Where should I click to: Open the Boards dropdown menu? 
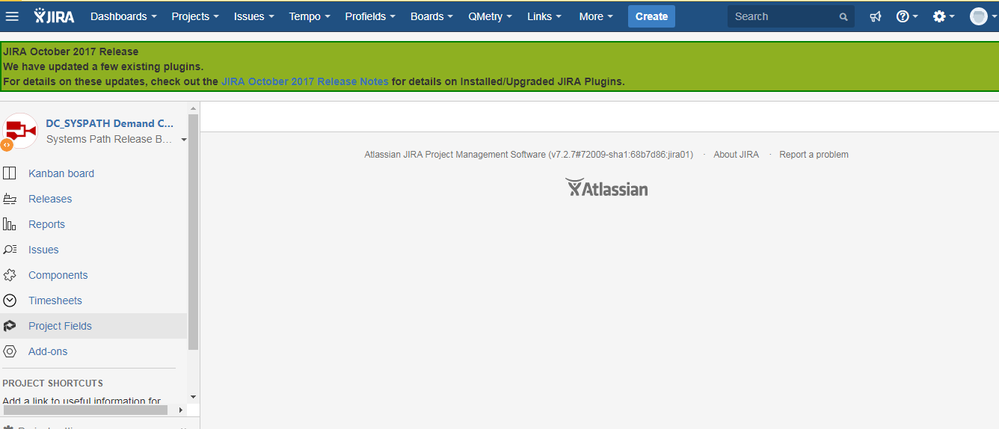tap(431, 17)
